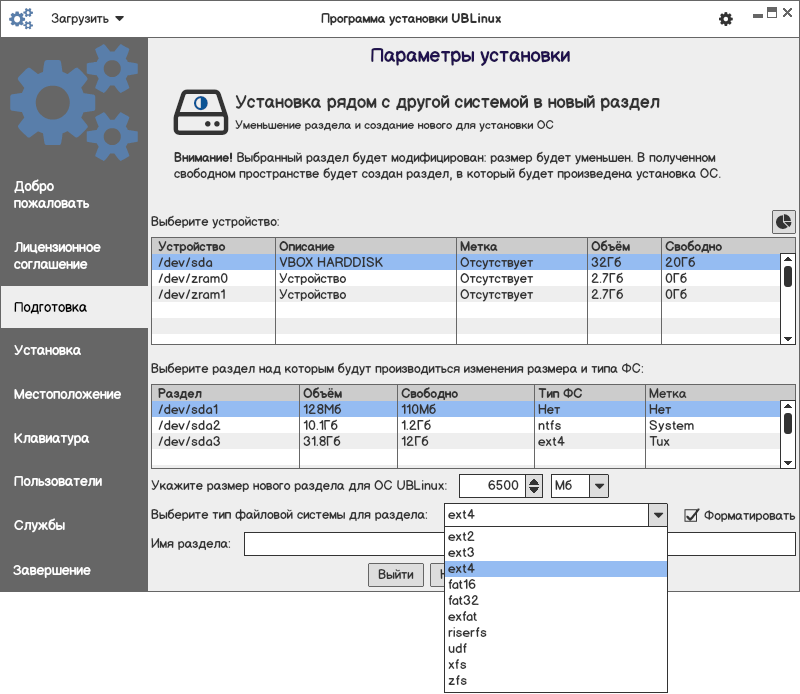Image resolution: width=800 pixels, height=694 pixels.
Task: Close the installer window
Action: point(787,13)
